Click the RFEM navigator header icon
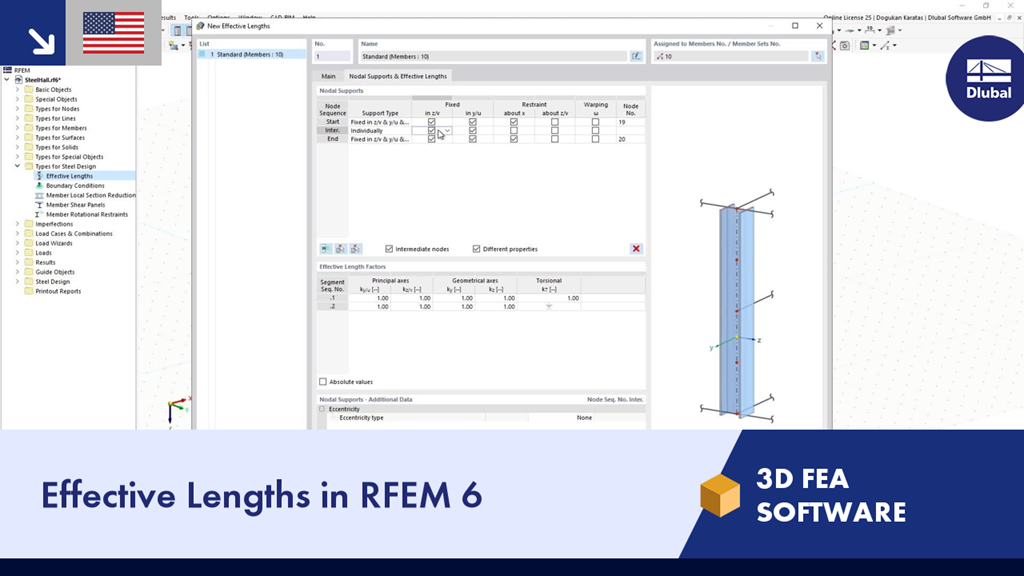The height and width of the screenshot is (576, 1024). [x=7, y=70]
